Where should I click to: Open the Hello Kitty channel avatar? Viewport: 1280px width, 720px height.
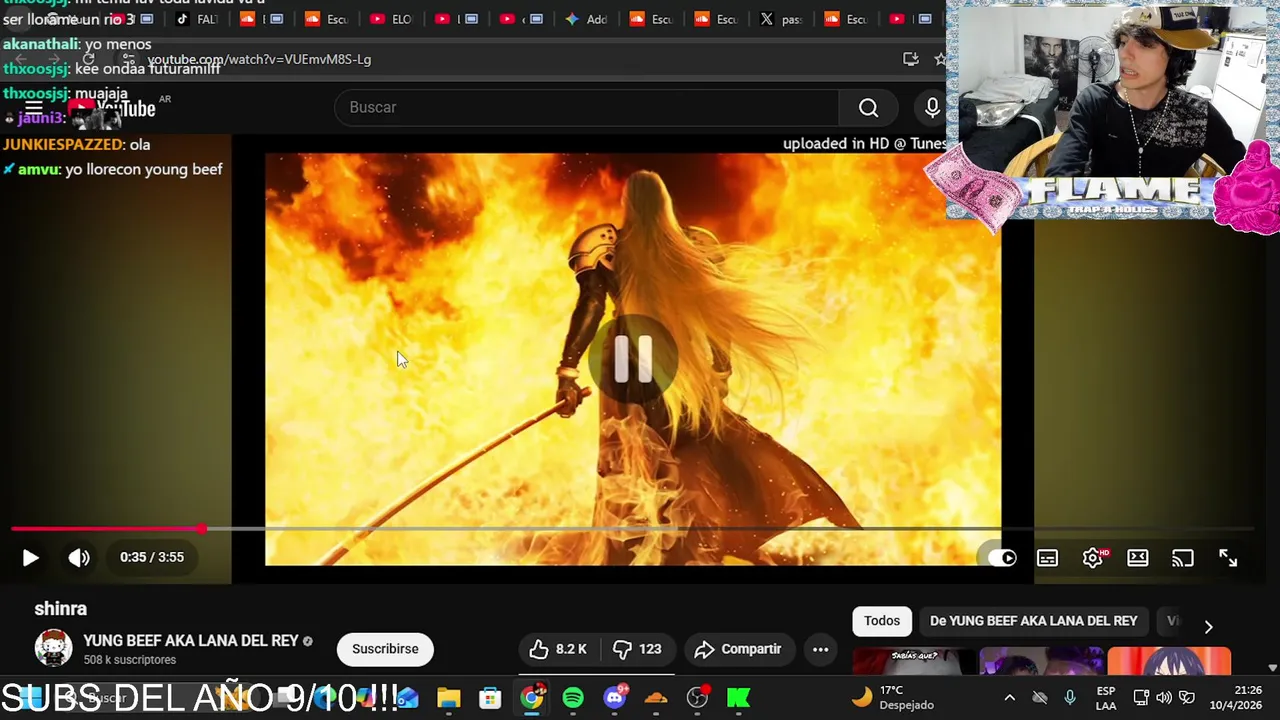coord(53,648)
